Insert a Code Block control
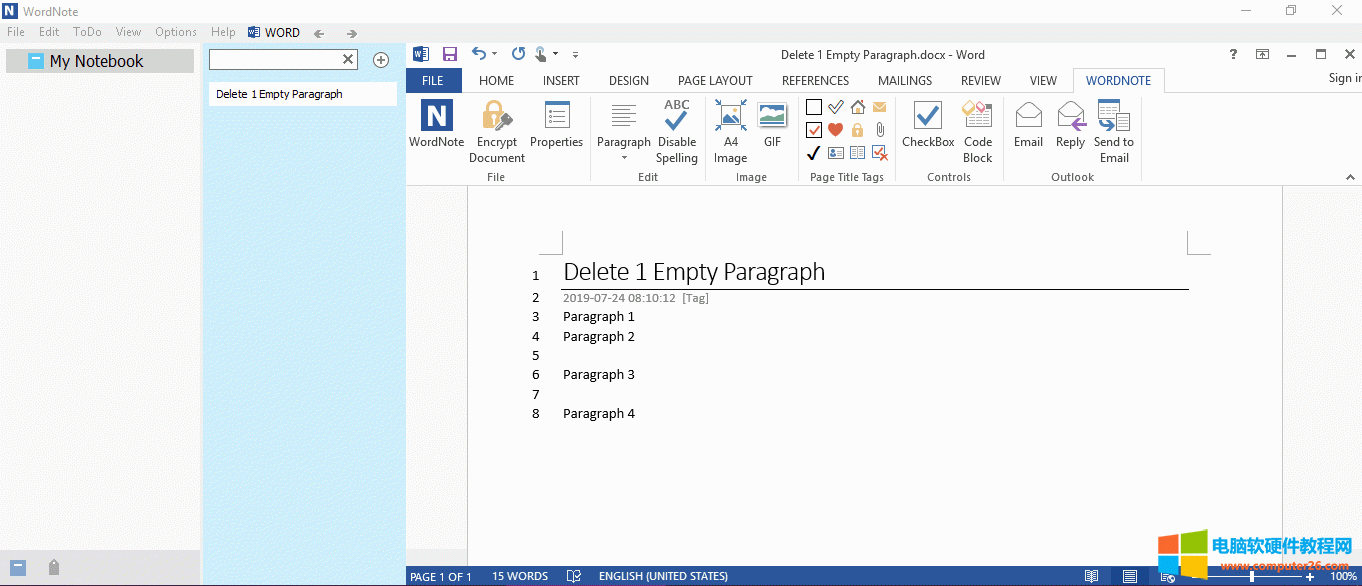 pyautogui.click(x=977, y=116)
